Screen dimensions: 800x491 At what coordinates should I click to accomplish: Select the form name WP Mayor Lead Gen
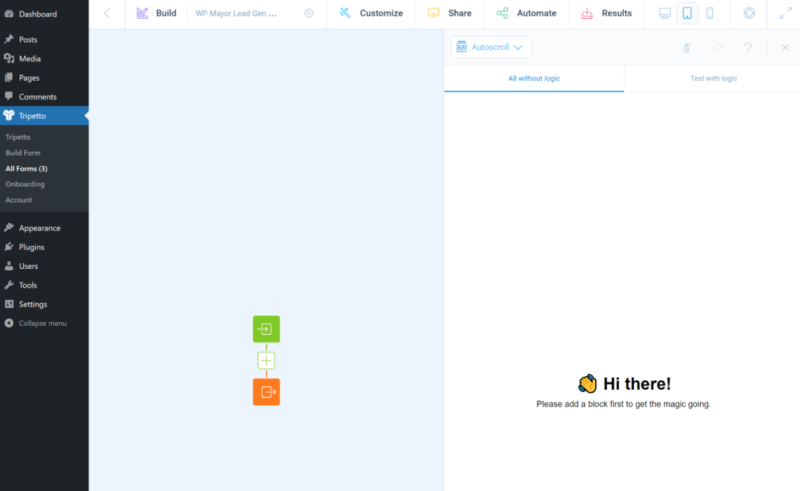[236, 13]
